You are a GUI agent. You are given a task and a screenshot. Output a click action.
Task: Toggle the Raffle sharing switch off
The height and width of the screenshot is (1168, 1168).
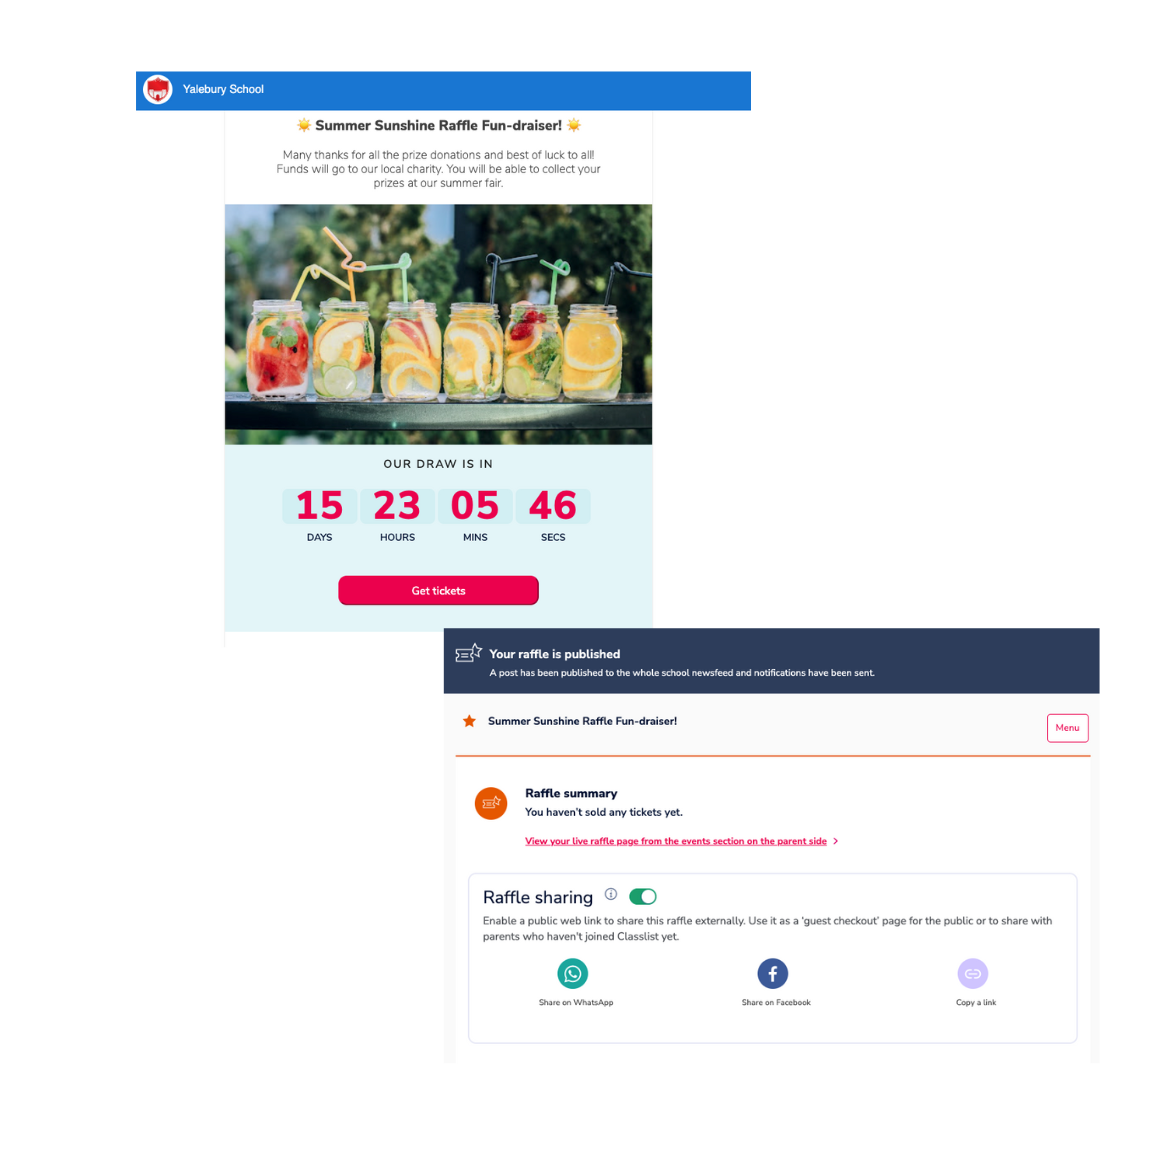pyautogui.click(x=642, y=896)
